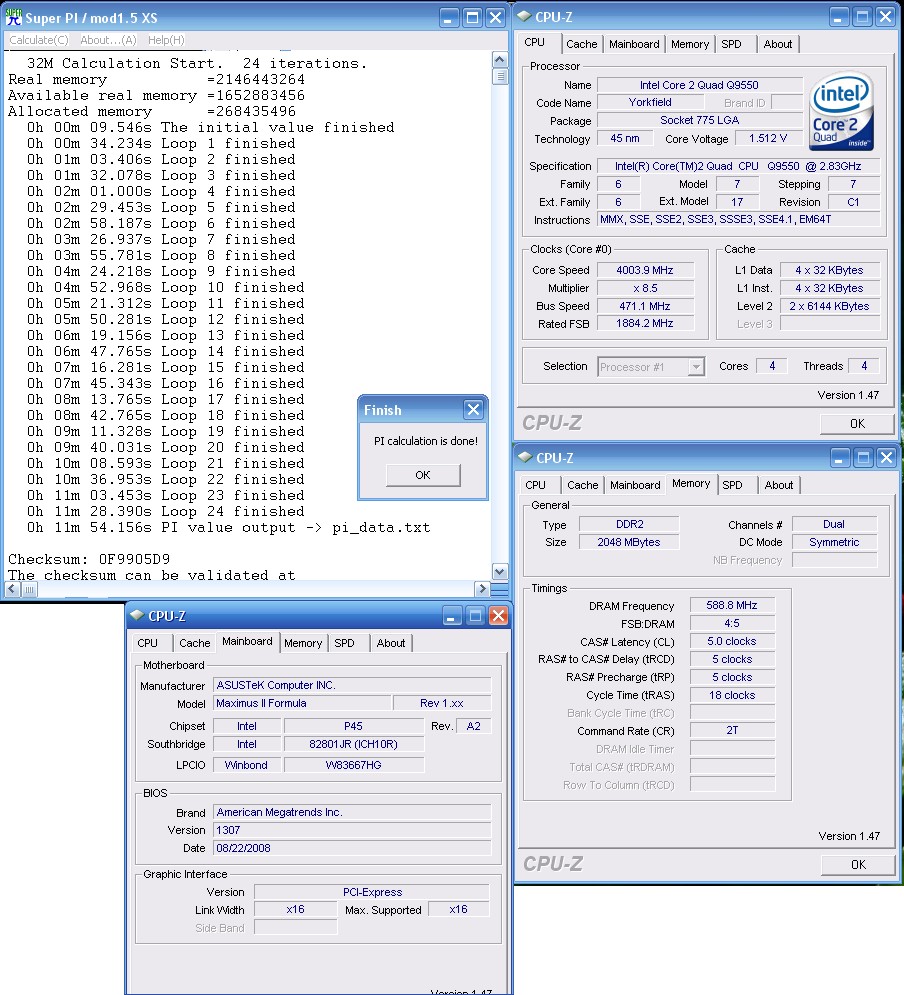The image size is (904, 995).
Task: Close the Mainboard CPU-Z window
Action: click(499, 615)
